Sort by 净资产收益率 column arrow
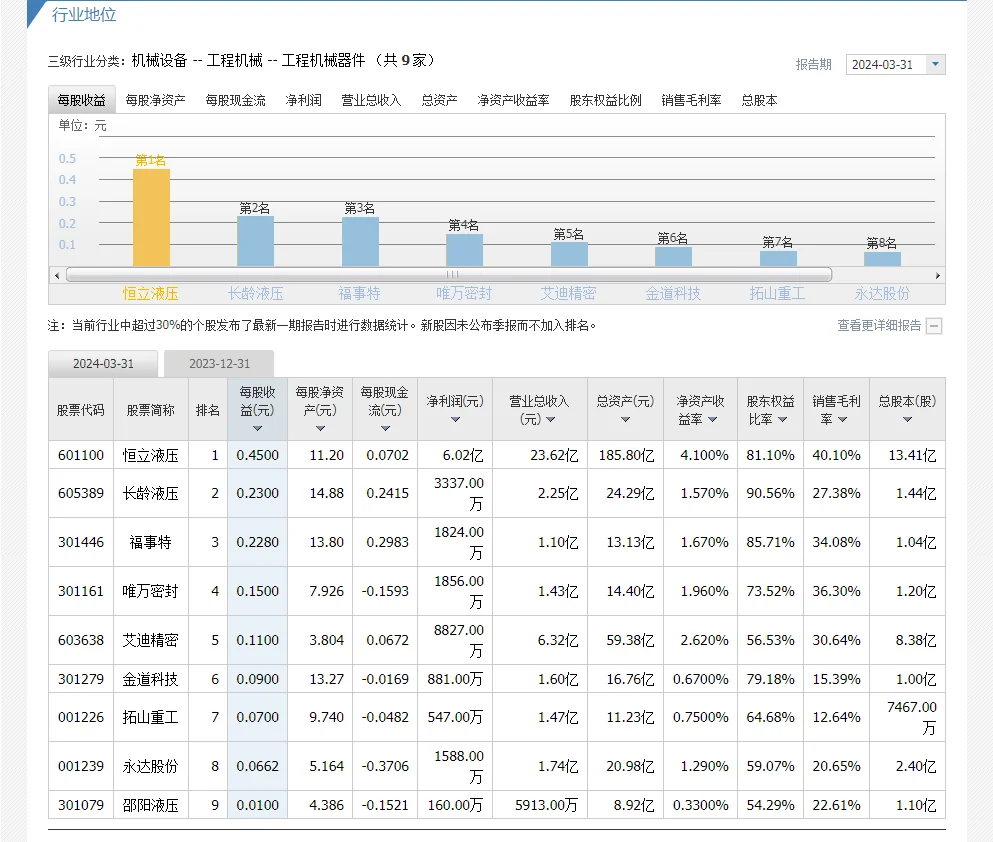This screenshot has width=993, height=842. [x=712, y=420]
